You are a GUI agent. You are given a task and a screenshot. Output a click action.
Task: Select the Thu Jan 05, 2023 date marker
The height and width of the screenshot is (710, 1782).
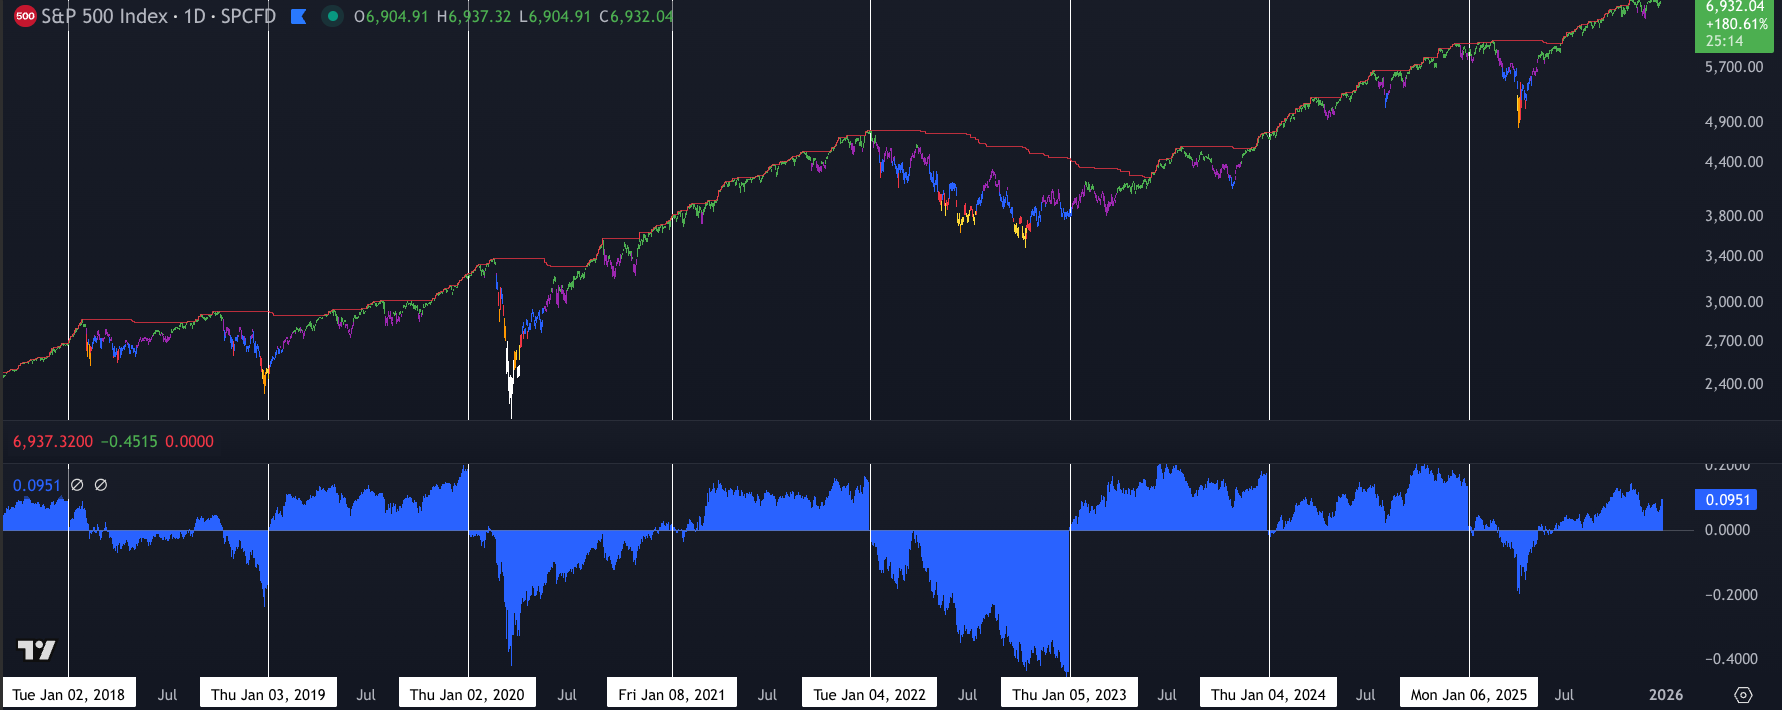pyautogui.click(x=1069, y=694)
